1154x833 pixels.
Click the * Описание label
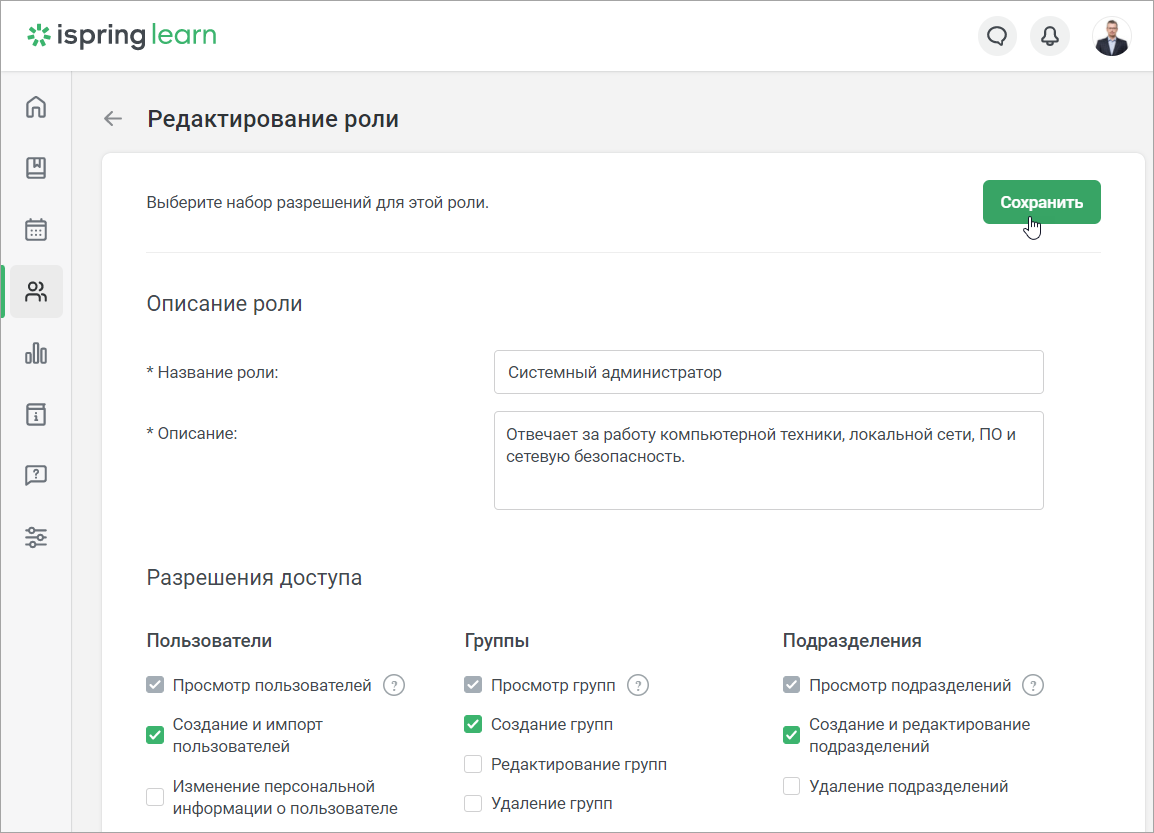pyautogui.click(x=192, y=433)
